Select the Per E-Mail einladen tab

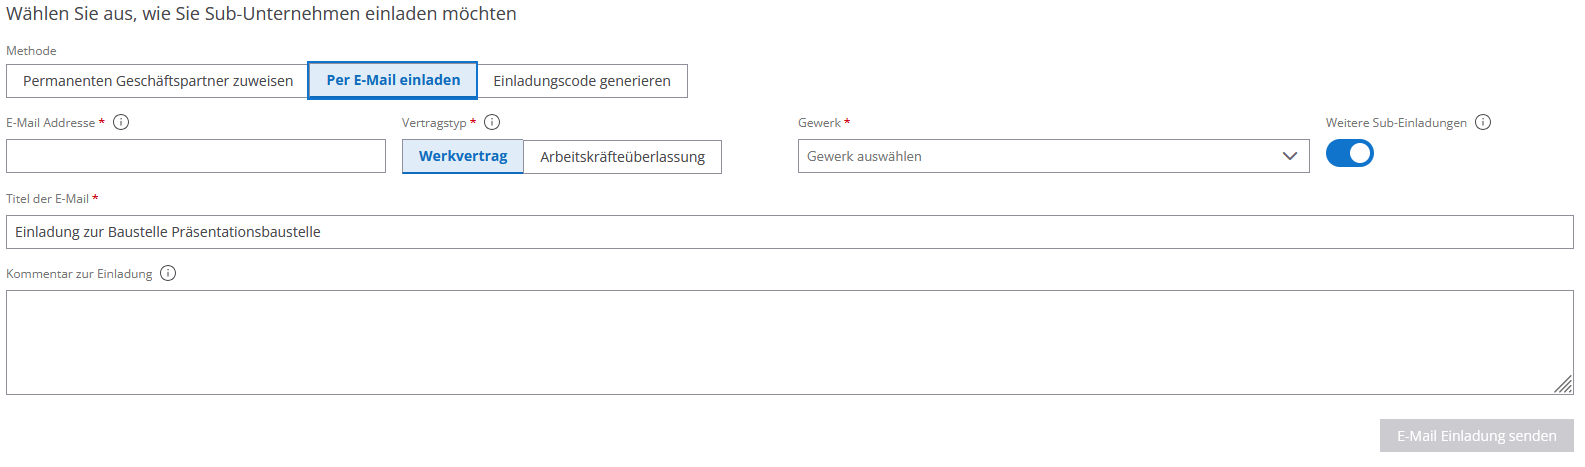[393, 80]
